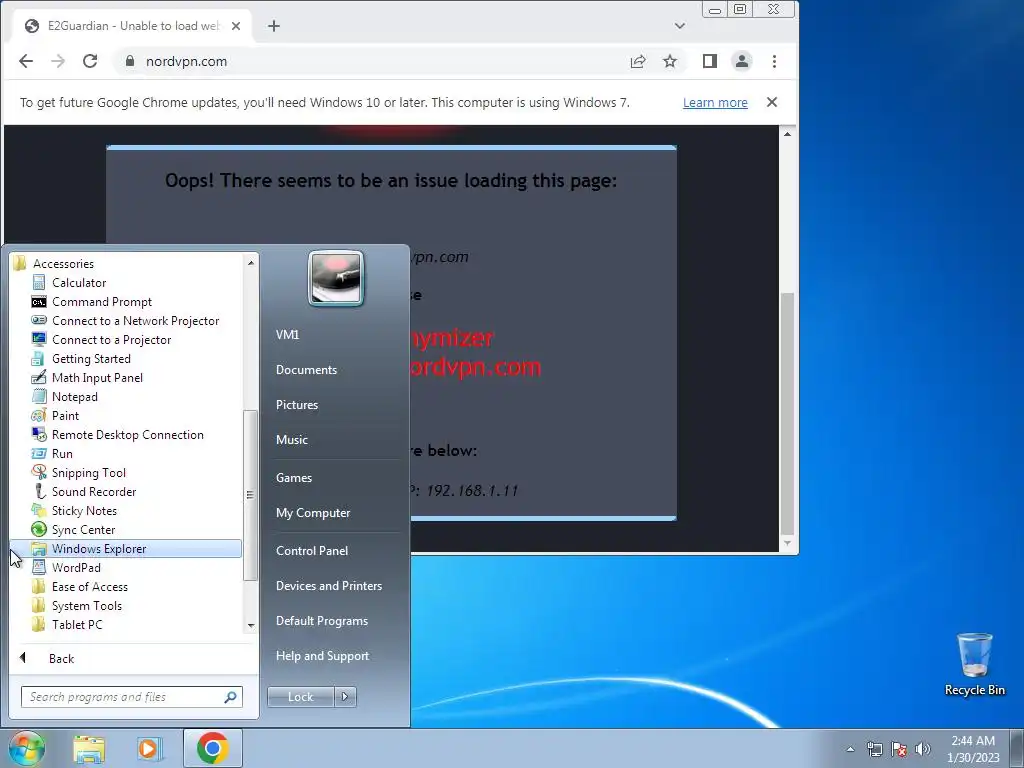This screenshot has height=768, width=1024.
Task: Open Notepad
Action: click(74, 396)
